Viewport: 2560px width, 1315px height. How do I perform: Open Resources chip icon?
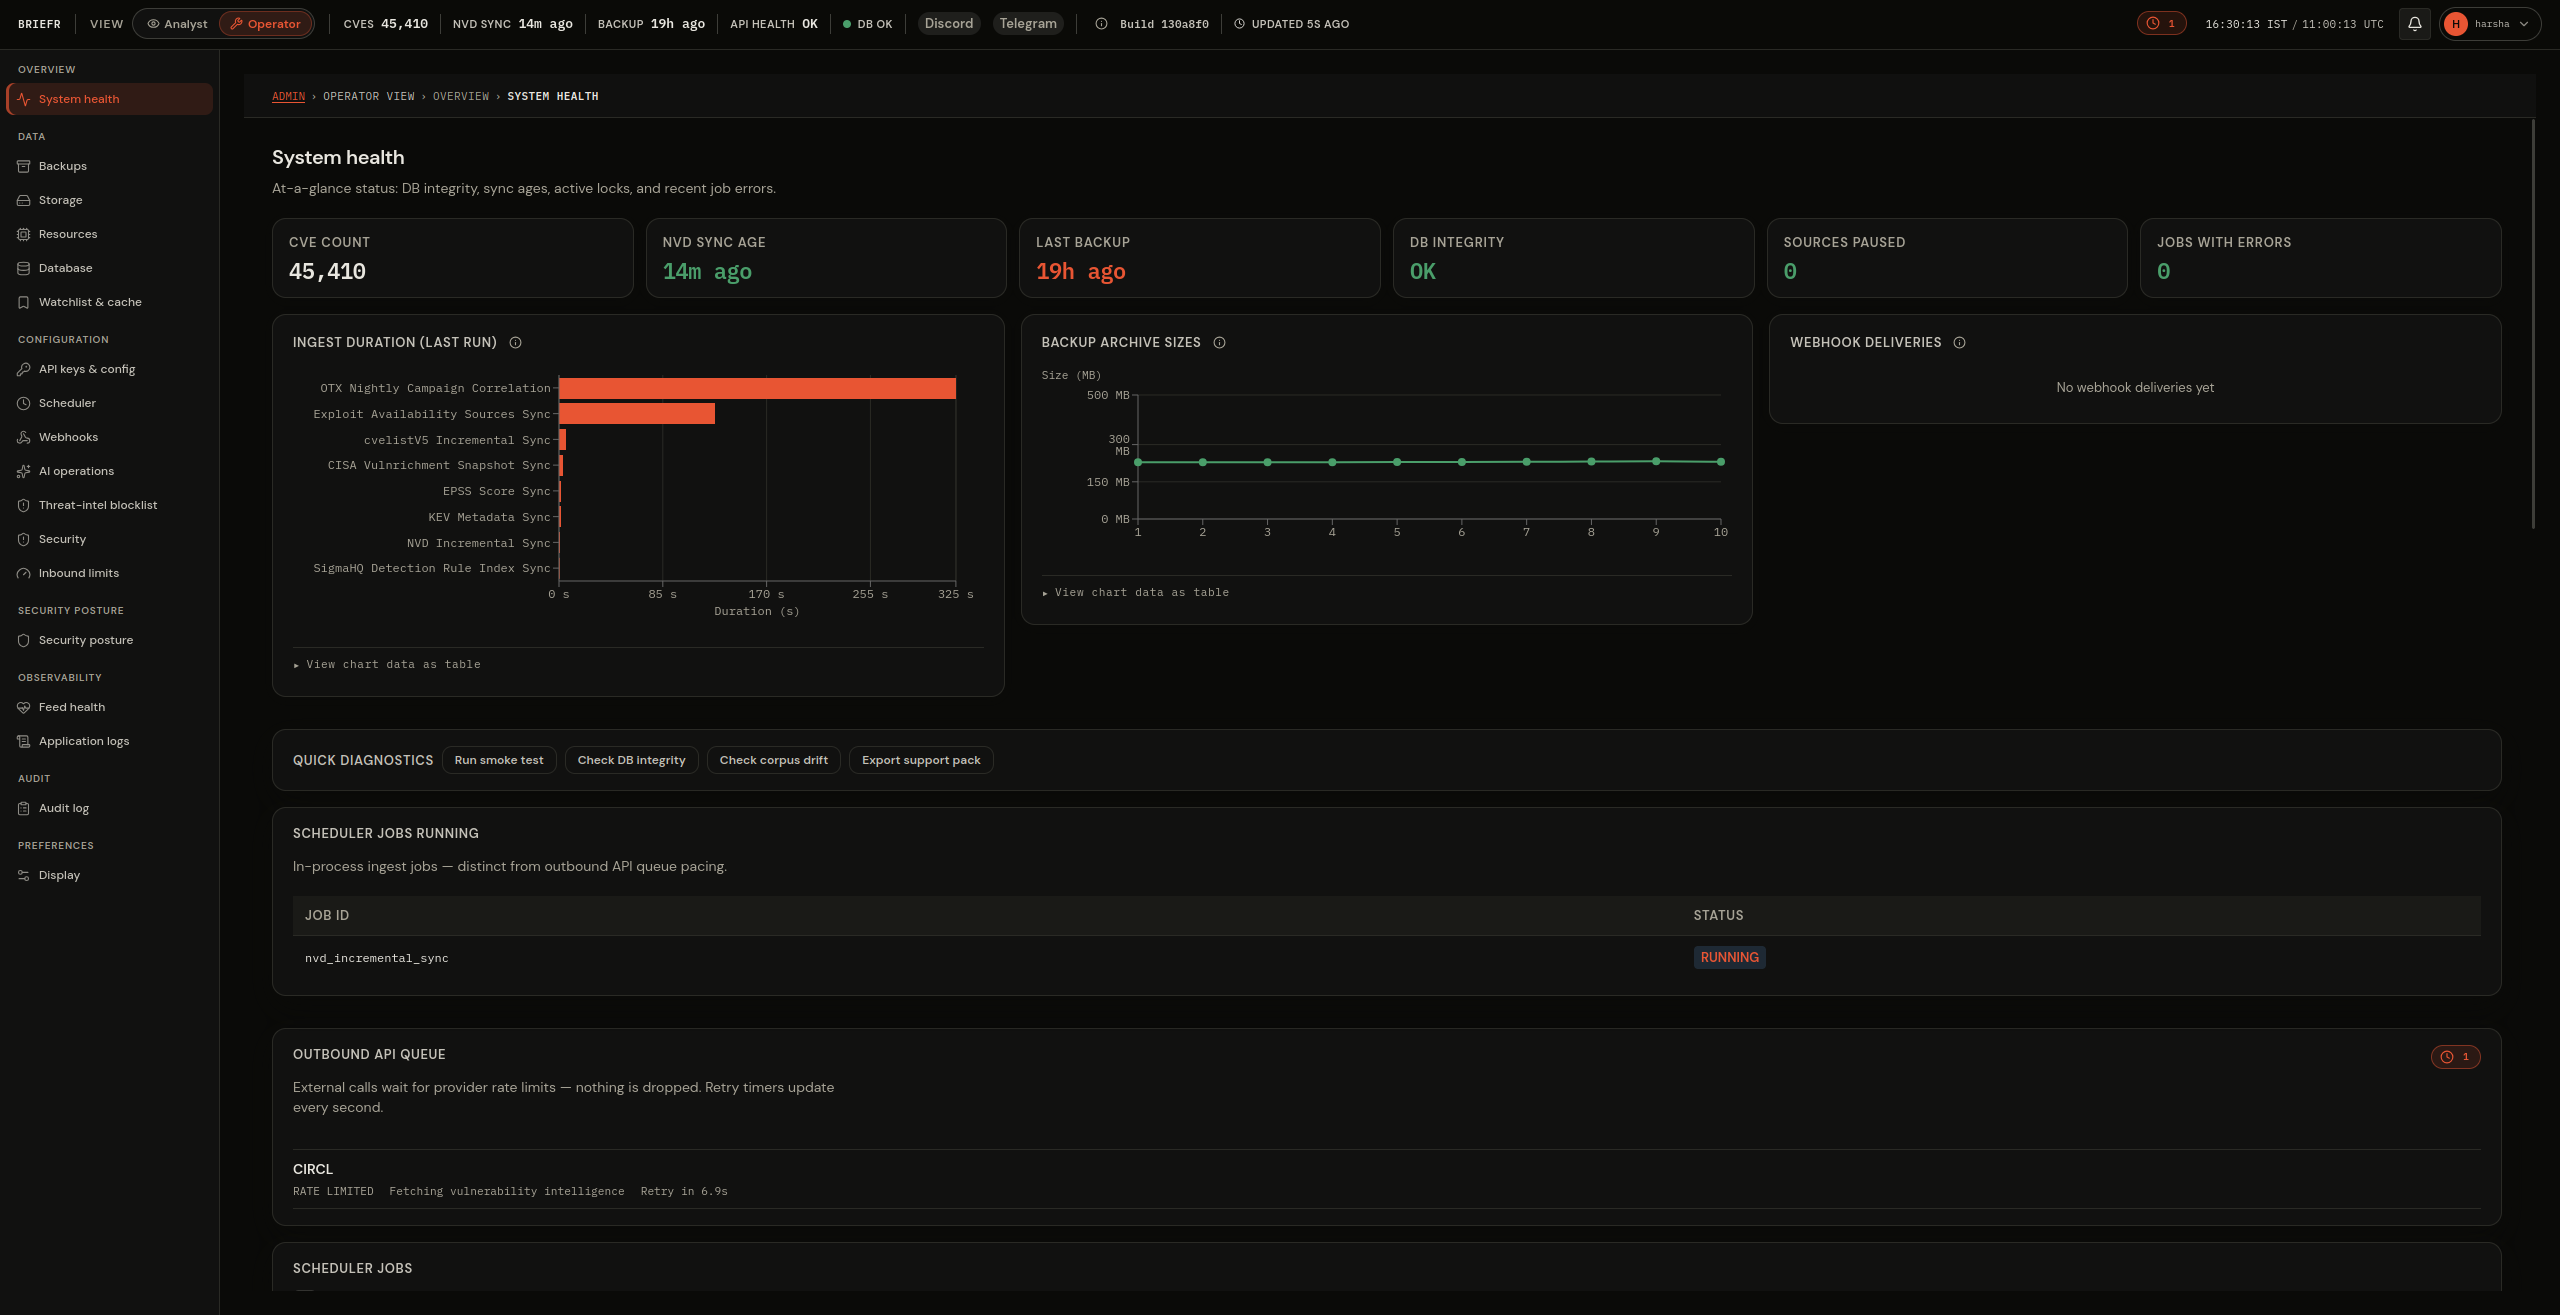24,234
